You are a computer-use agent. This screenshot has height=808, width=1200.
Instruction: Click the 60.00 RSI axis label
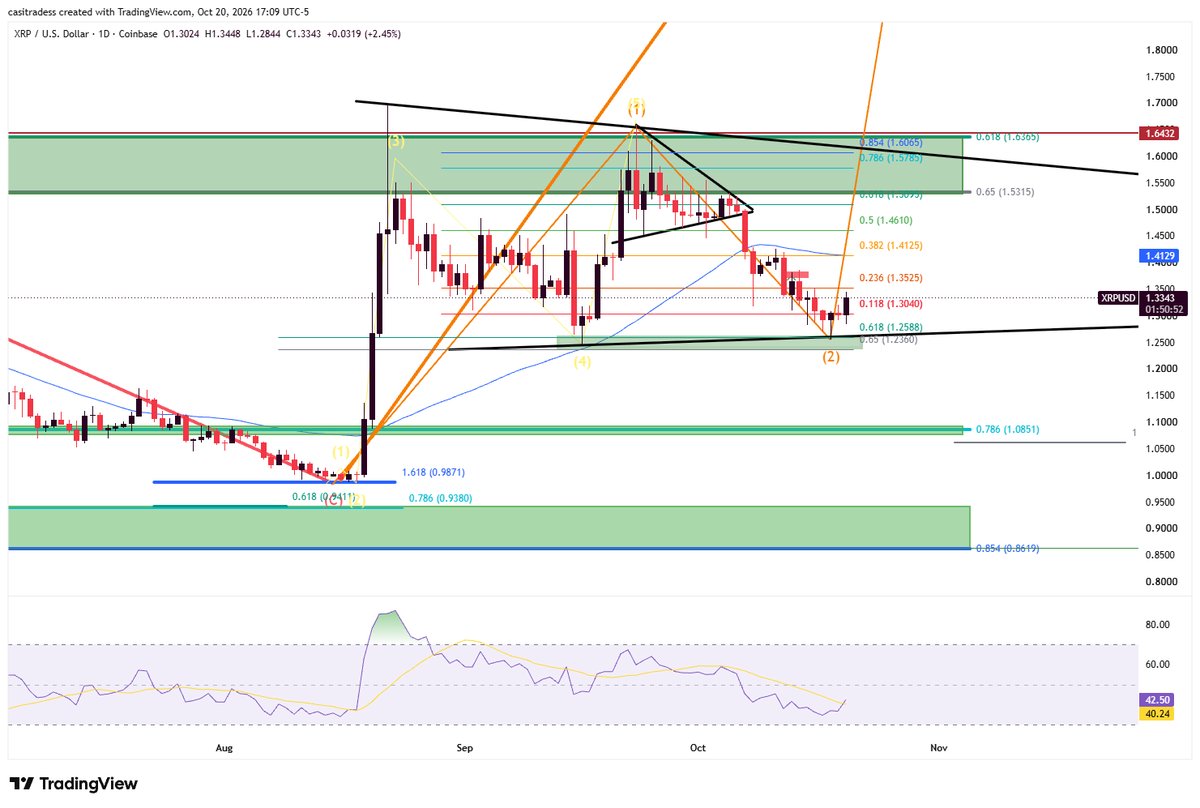[x=1159, y=664]
